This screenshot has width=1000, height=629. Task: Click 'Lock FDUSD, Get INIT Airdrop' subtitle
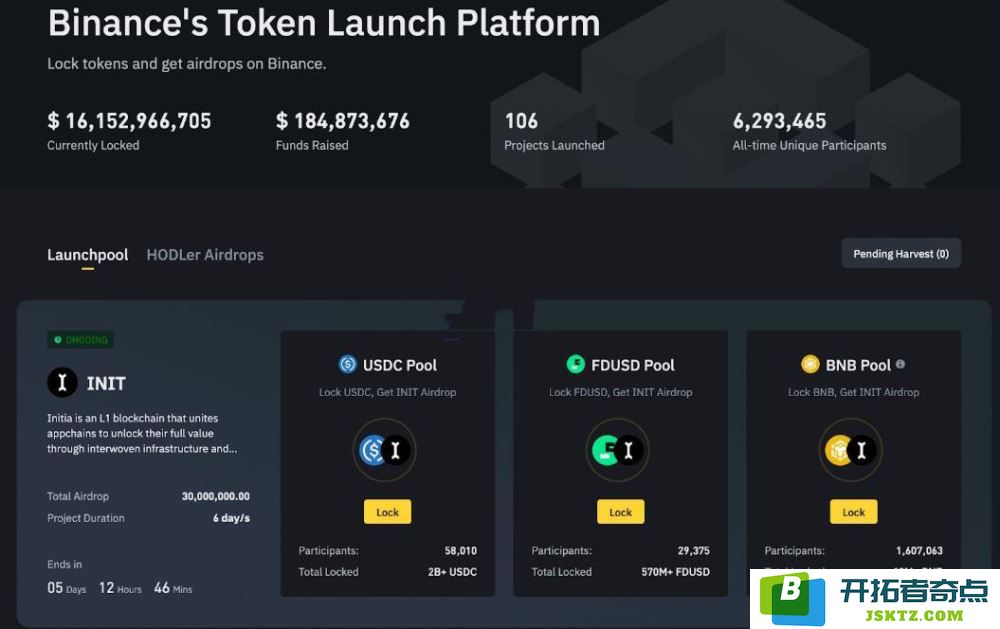tap(621, 392)
